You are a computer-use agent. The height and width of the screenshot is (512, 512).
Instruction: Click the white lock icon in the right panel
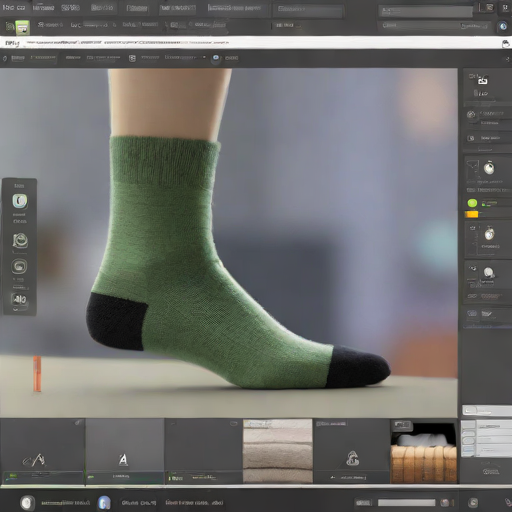click(x=483, y=80)
